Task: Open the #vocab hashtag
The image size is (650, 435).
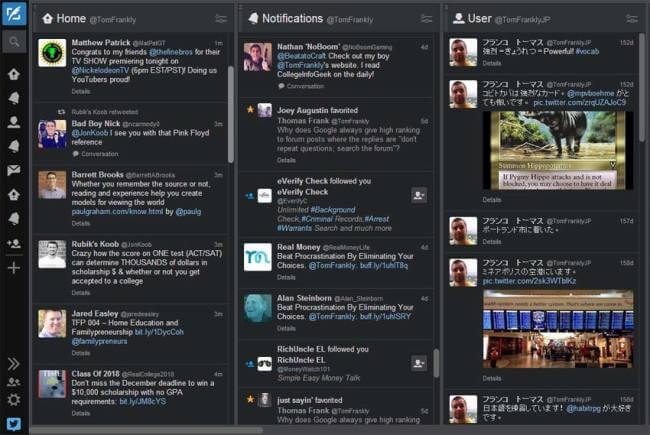Action: [587, 51]
